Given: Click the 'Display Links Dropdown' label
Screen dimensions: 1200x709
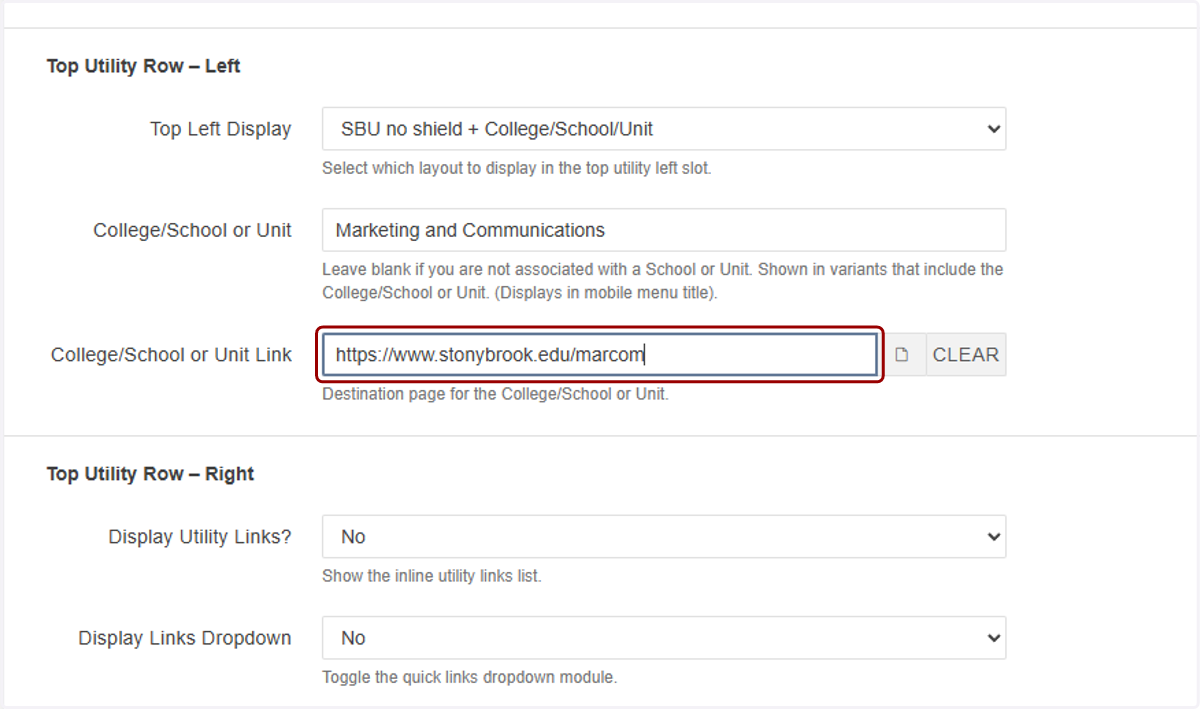Looking at the screenshot, I should 185,638.
